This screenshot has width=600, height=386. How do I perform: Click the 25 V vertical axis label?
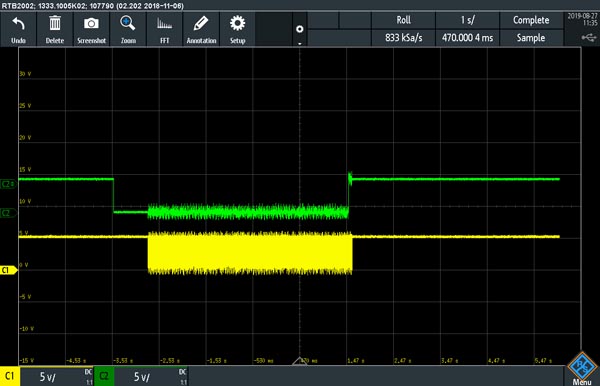(25, 106)
